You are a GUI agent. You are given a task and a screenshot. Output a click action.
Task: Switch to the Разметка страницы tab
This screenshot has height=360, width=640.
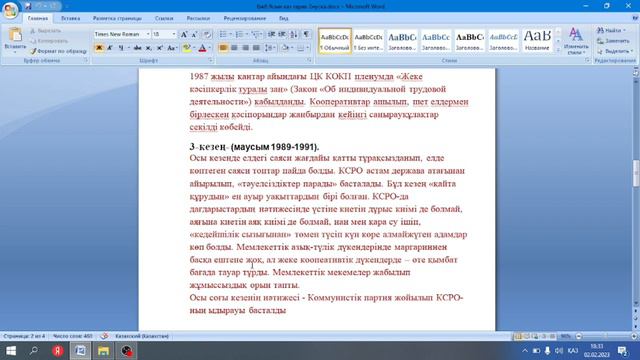click(x=117, y=18)
